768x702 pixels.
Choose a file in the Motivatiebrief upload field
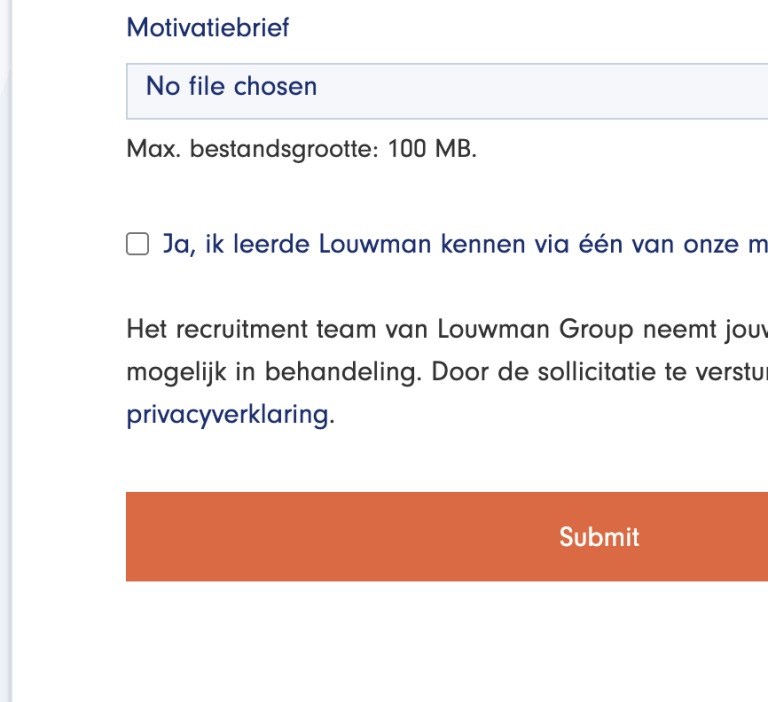(447, 91)
